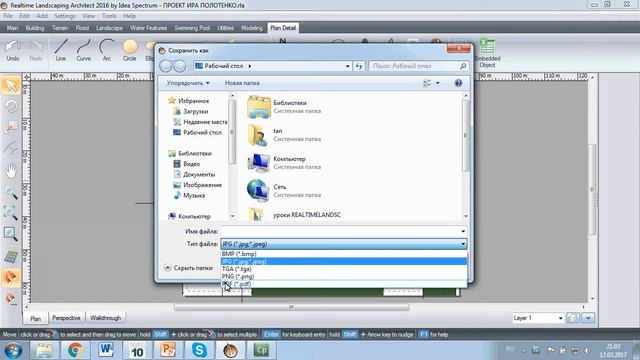Select the arrow pointer tool in left toolbar
This screenshot has width=640, height=360.
[x=11, y=86]
